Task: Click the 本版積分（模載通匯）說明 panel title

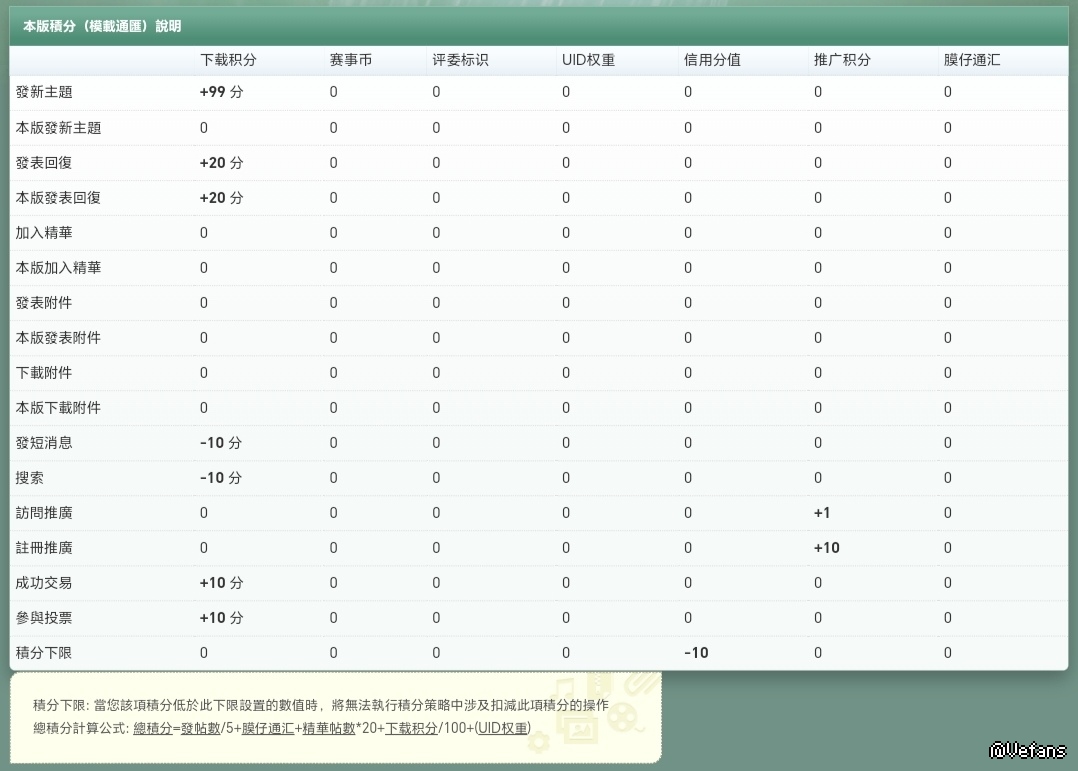Action: (x=102, y=27)
